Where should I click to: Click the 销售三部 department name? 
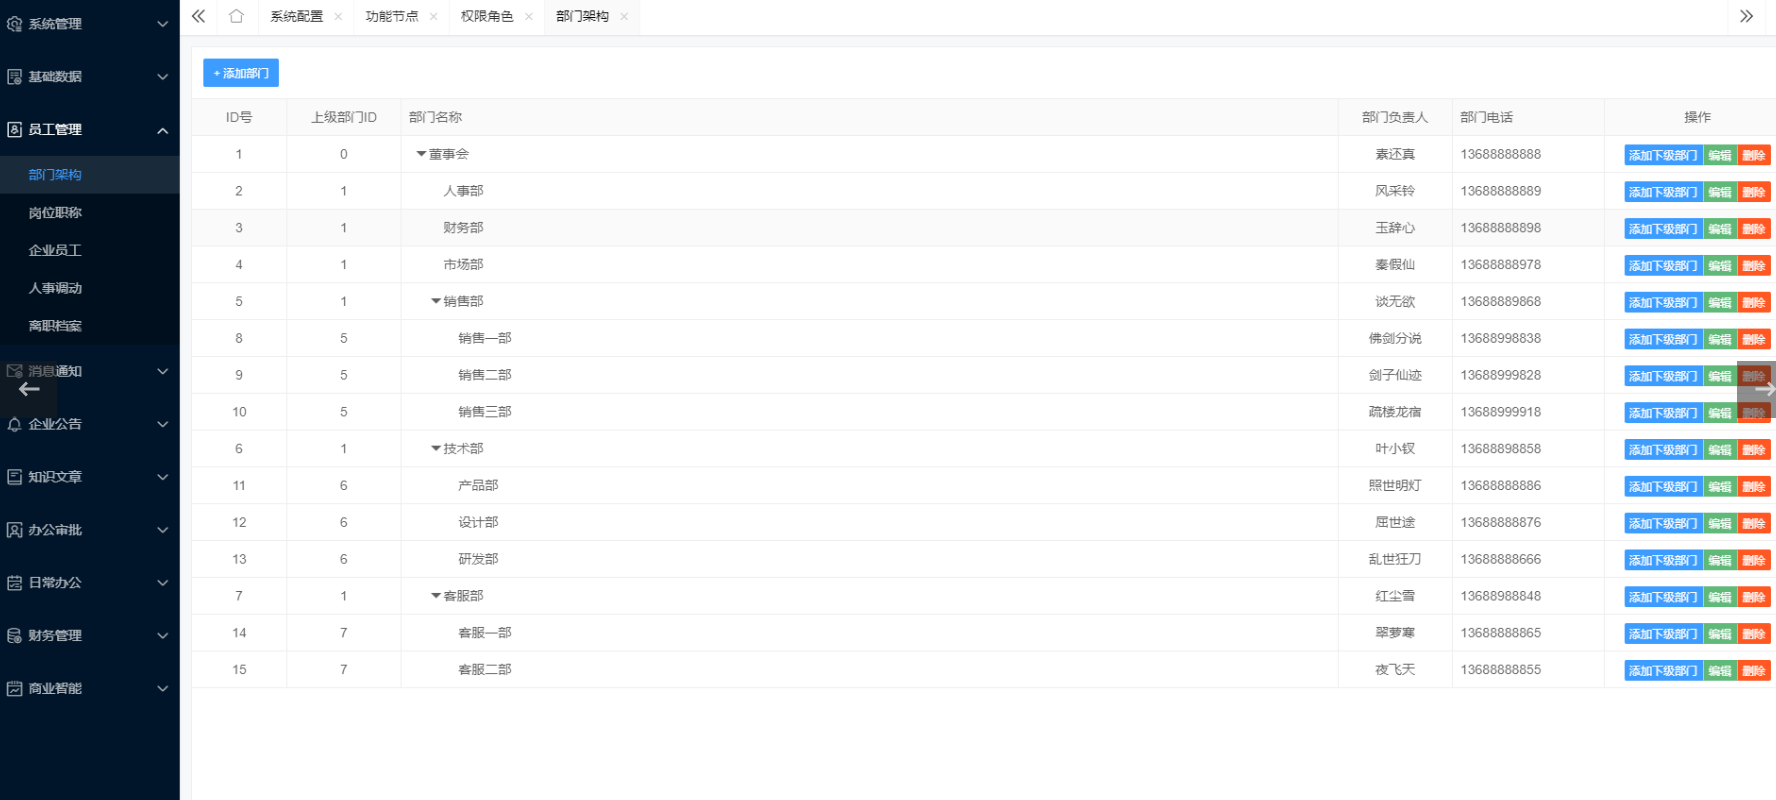(x=485, y=412)
